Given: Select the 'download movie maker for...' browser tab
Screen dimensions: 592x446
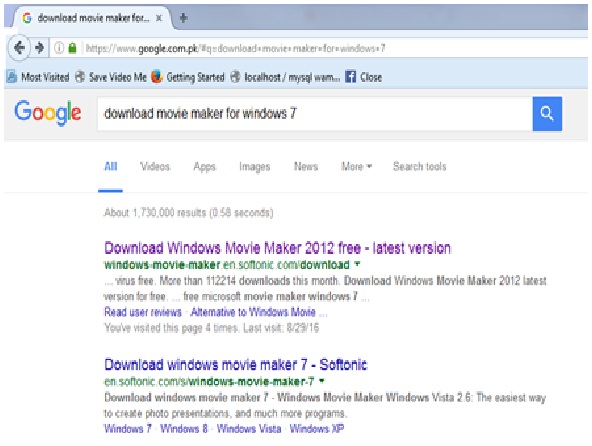Looking at the screenshot, I should (92, 18).
